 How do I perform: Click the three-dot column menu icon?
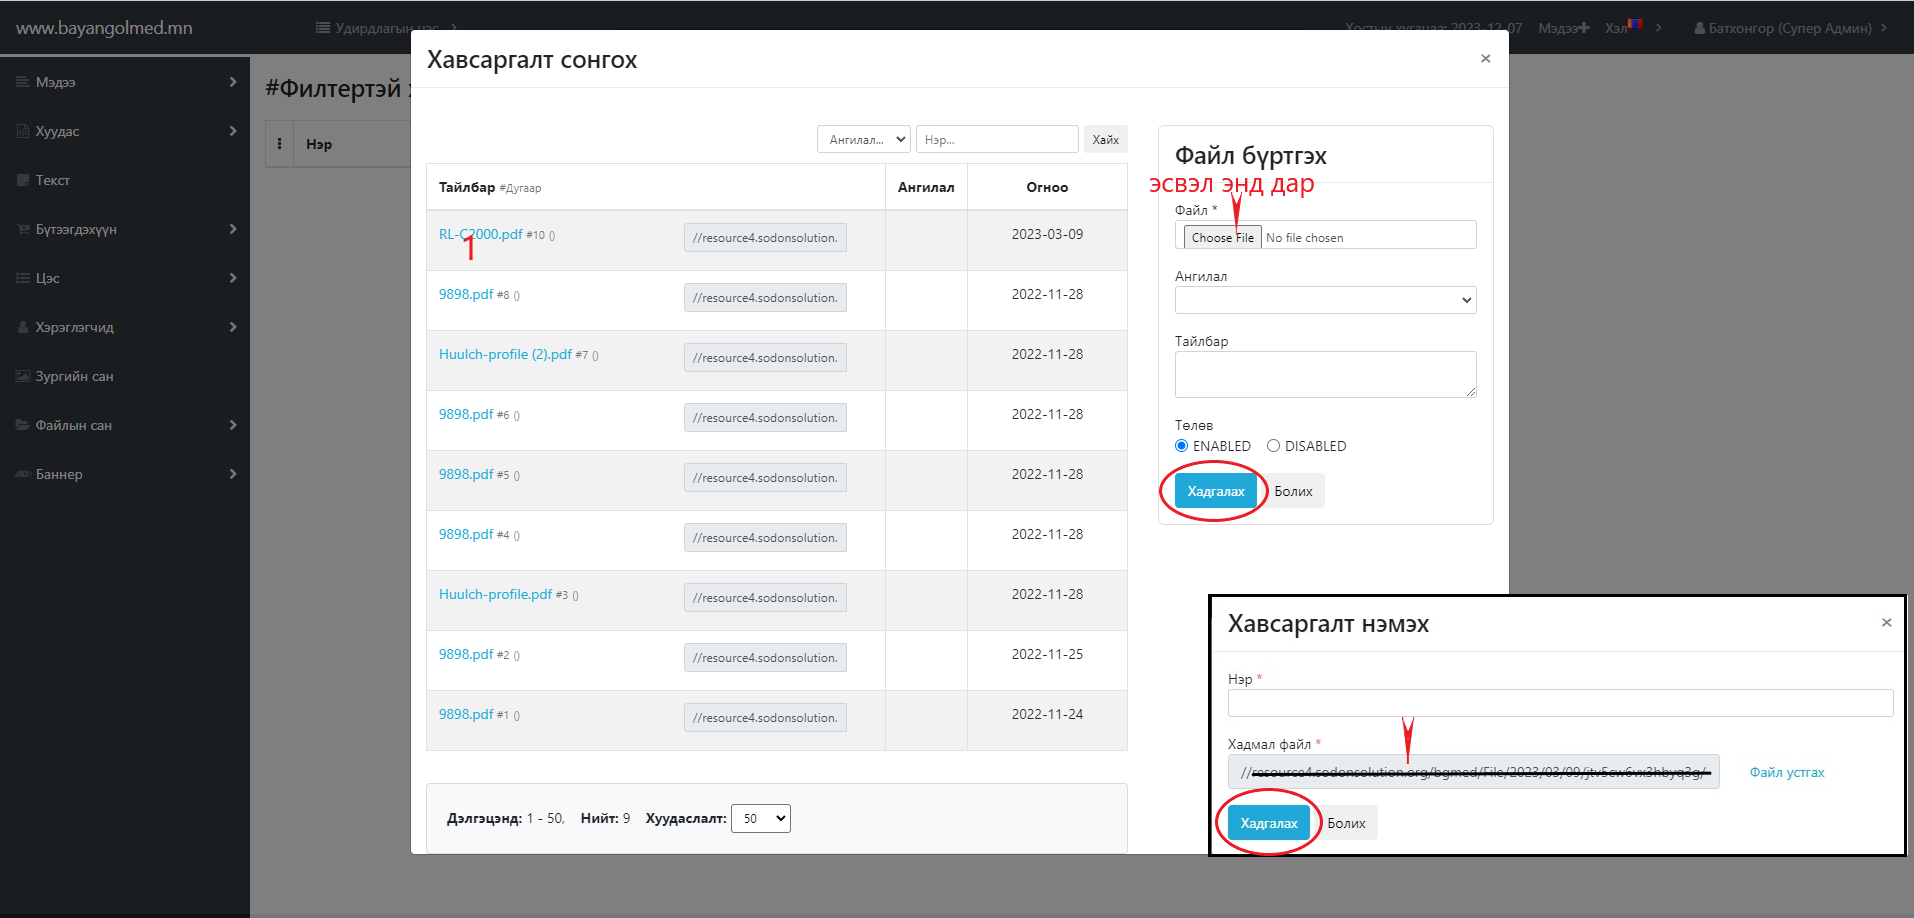[x=279, y=144]
